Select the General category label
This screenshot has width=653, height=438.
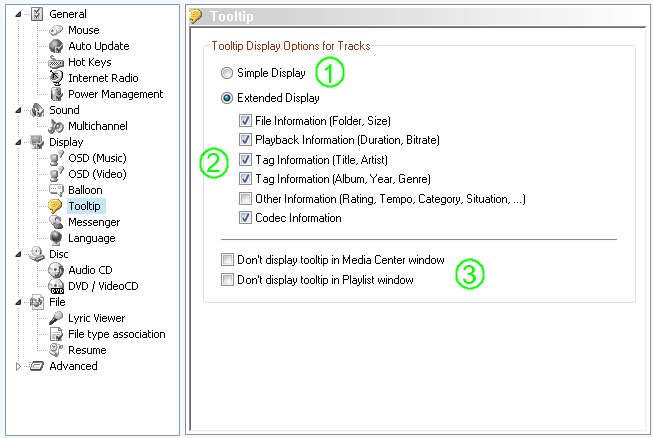68,14
